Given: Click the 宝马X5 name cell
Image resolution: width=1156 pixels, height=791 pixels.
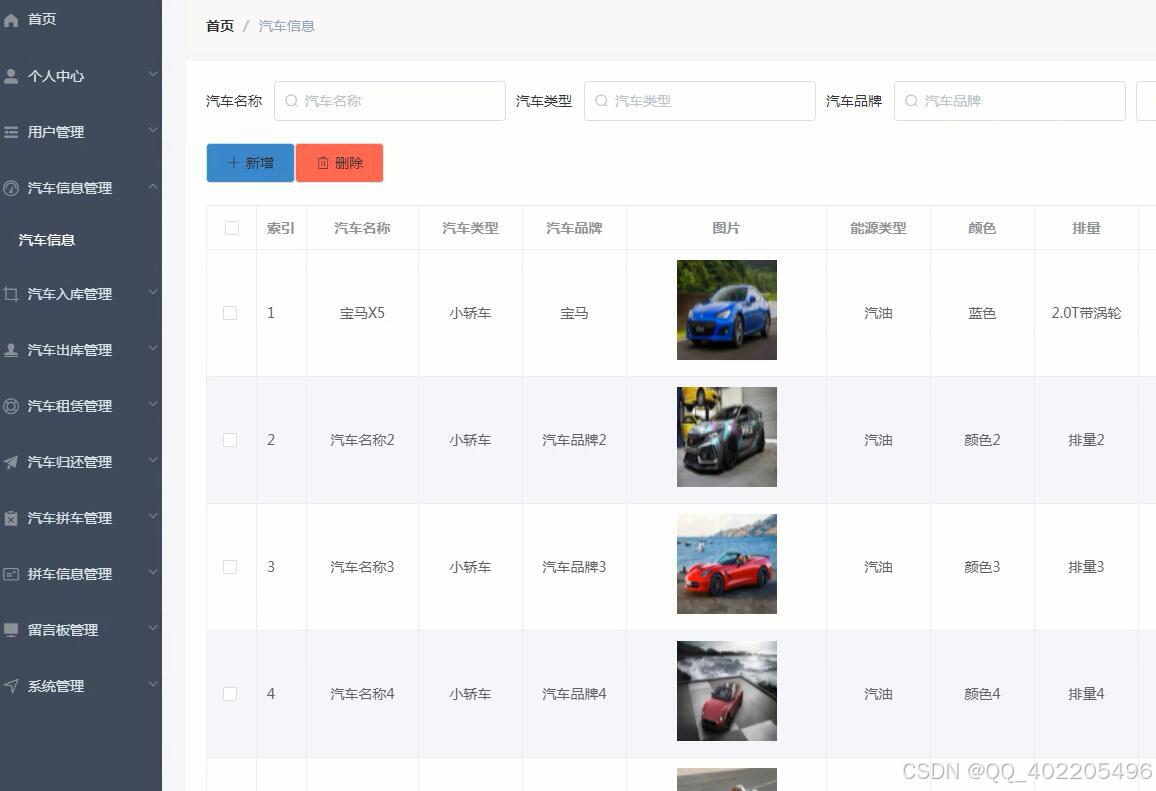Looking at the screenshot, I should 362,313.
